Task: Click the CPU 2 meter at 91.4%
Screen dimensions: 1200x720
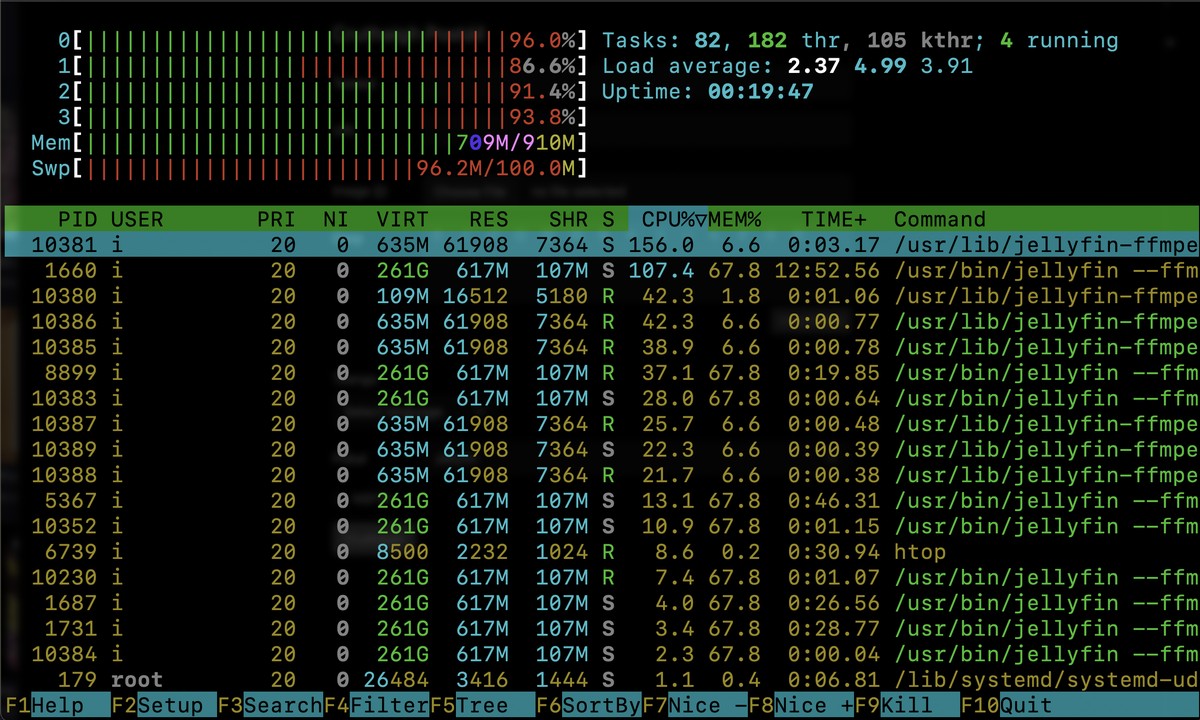Action: point(322,92)
